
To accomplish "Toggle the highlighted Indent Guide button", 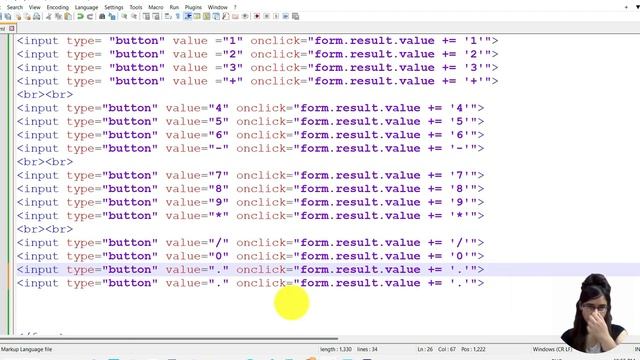I will click(188, 16).
